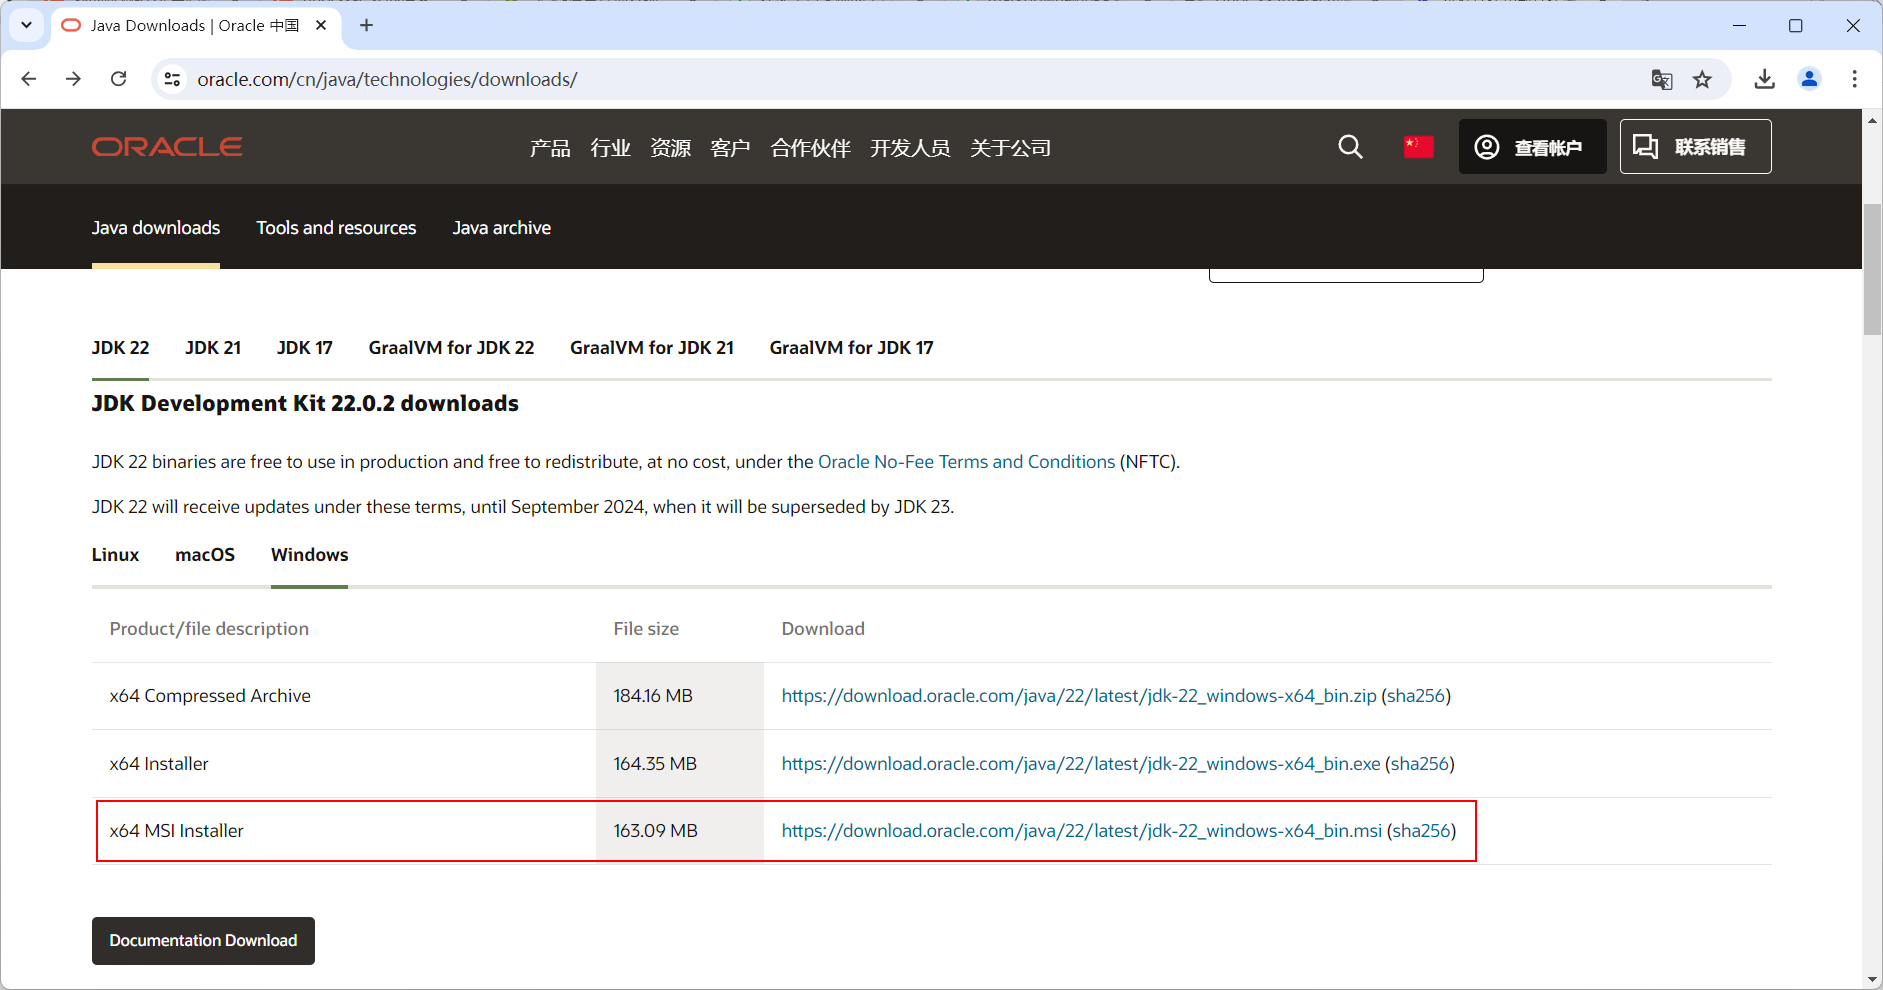The width and height of the screenshot is (1883, 990).
Task: Select the Java downloads nav tab
Action: coord(156,228)
